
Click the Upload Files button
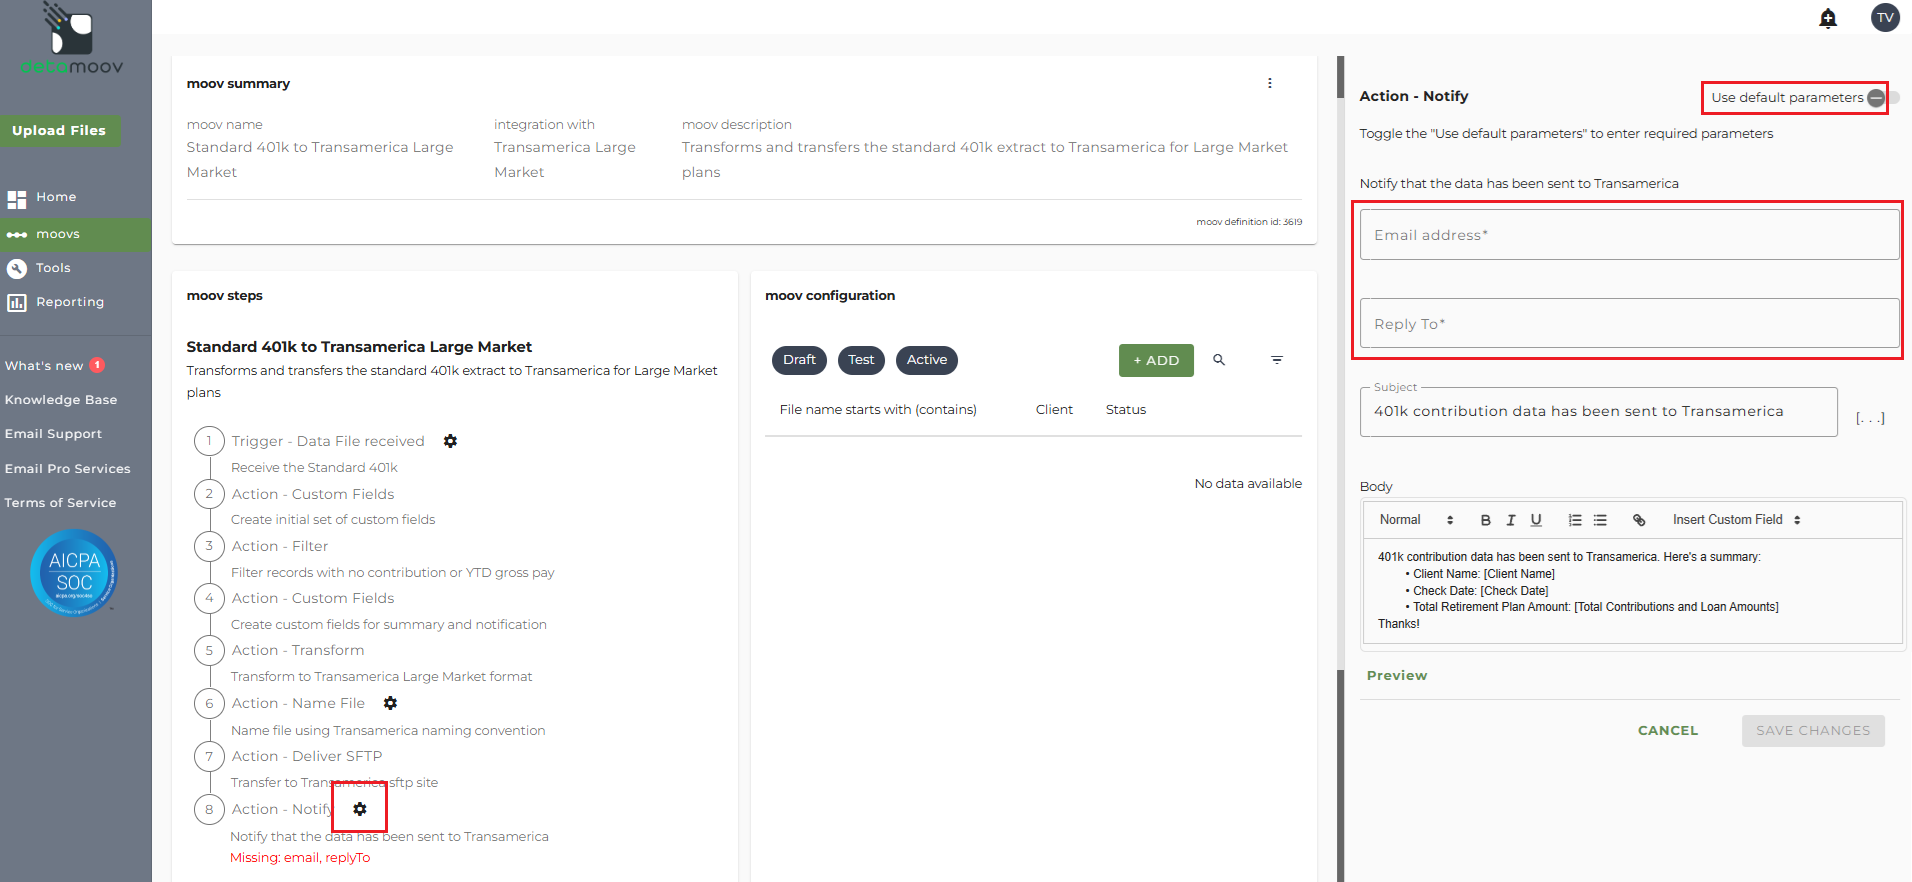59,131
